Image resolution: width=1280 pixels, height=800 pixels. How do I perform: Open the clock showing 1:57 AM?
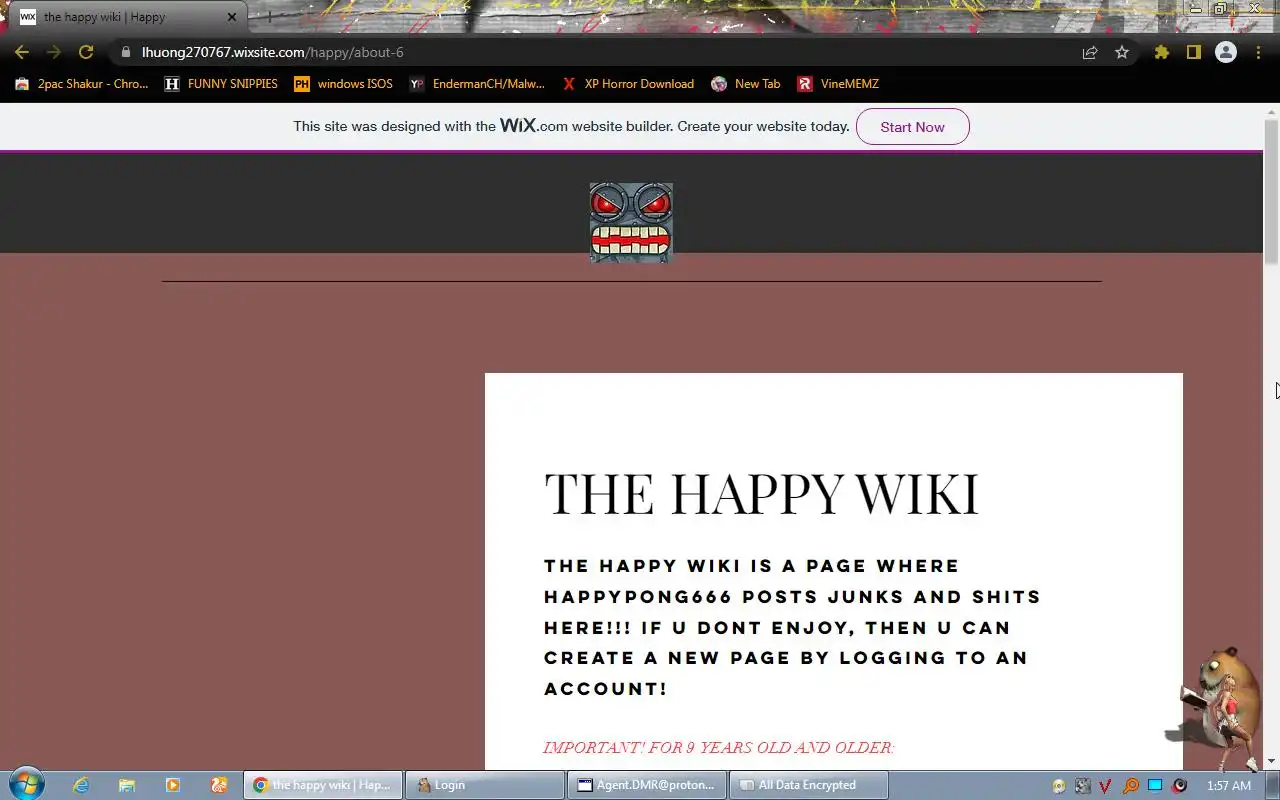point(1229,786)
